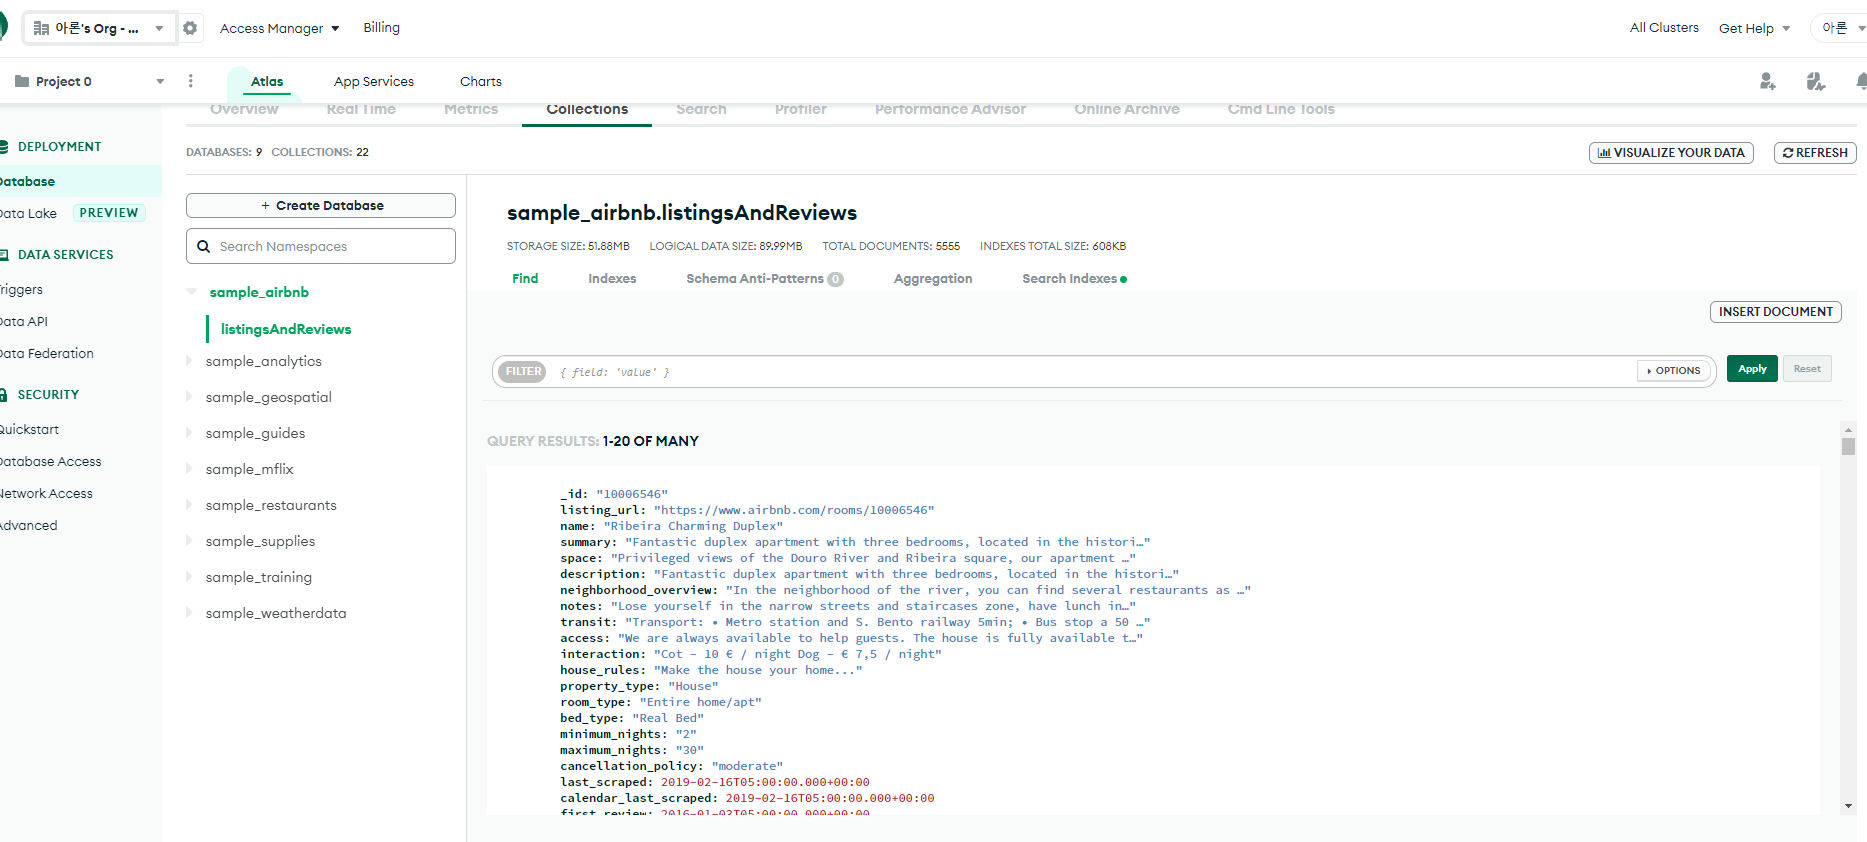1867x842 pixels.
Task: Expand the sample_mflix database
Action: pyautogui.click(x=190, y=469)
